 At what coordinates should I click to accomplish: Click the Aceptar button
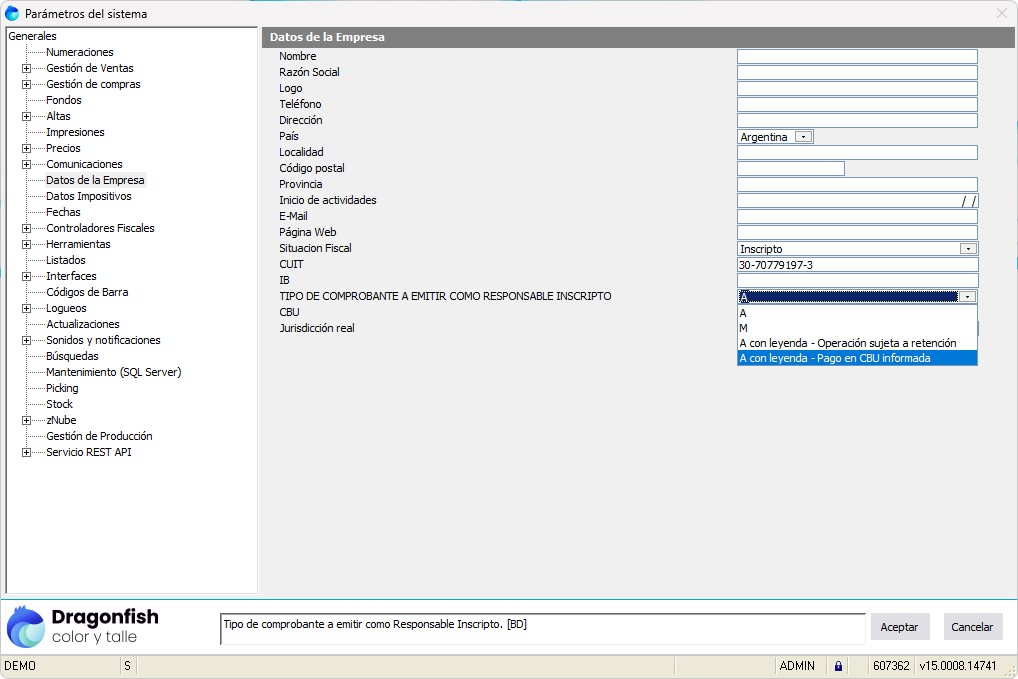(x=899, y=627)
